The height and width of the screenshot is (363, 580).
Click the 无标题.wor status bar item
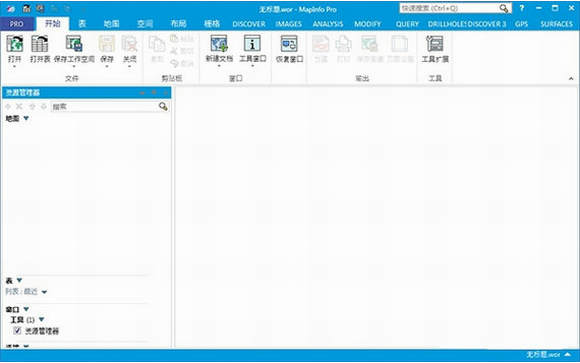[543, 355]
